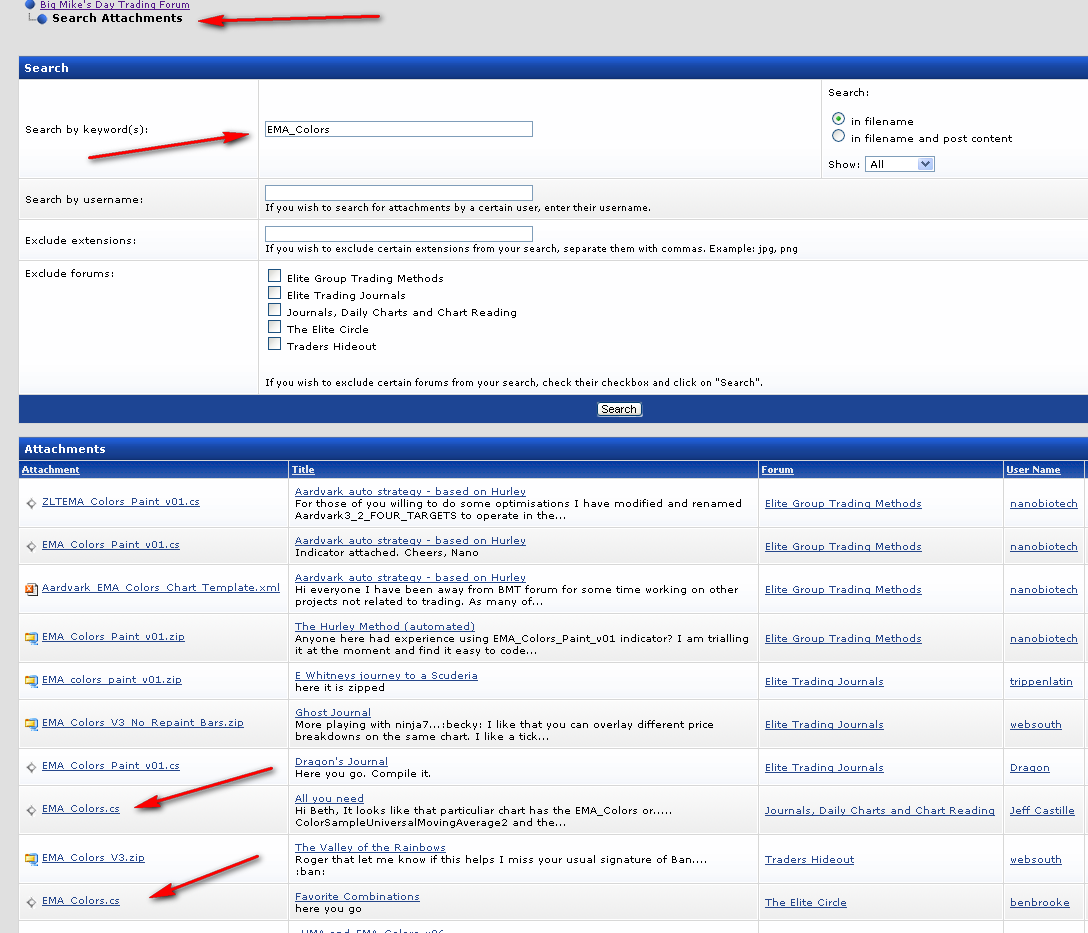This screenshot has width=1088, height=933.
Task: Click zip icon beside EMA_Colors_V3.zip
Action: pyautogui.click(x=31, y=859)
